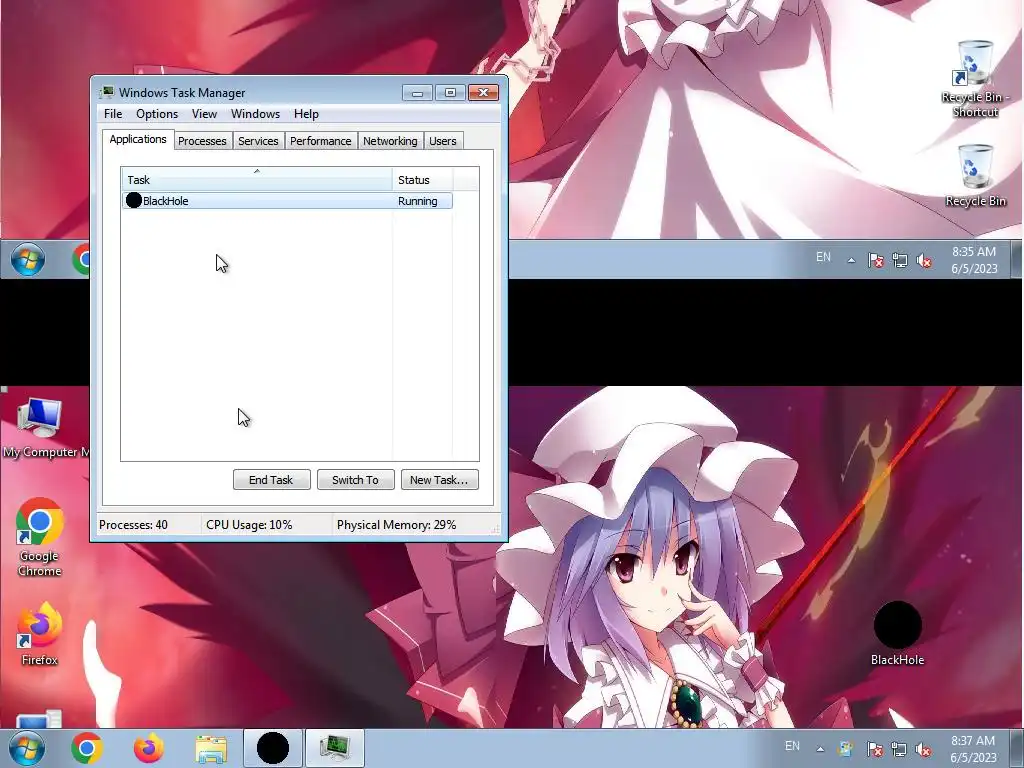Click the muted volume icon in bottom tray

coord(923,749)
